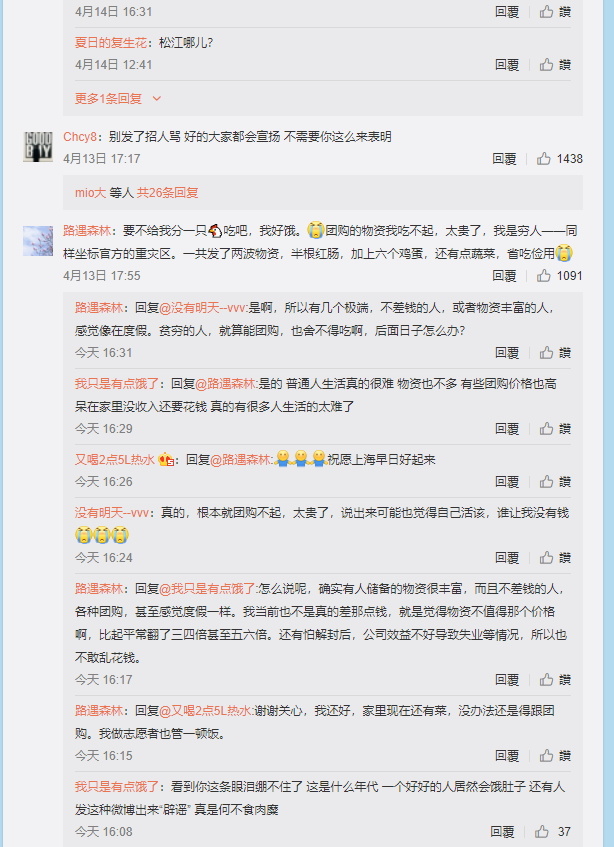This screenshot has height=847, width=614.
Task: Visit 又喝2点5L热水 user profile
Action: pyautogui.click(x=114, y=460)
